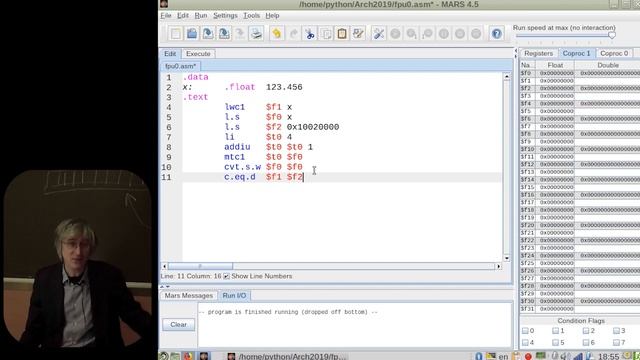Open the Coproc 1 tab

[x=576, y=53]
